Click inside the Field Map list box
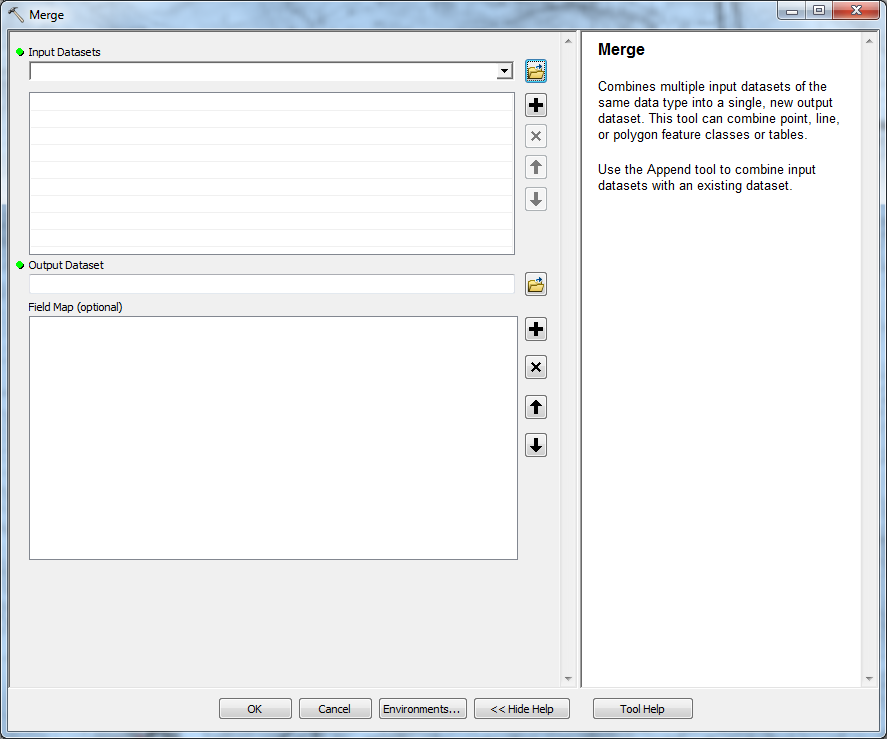The width and height of the screenshot is (887, 739). tap(272, 437)
